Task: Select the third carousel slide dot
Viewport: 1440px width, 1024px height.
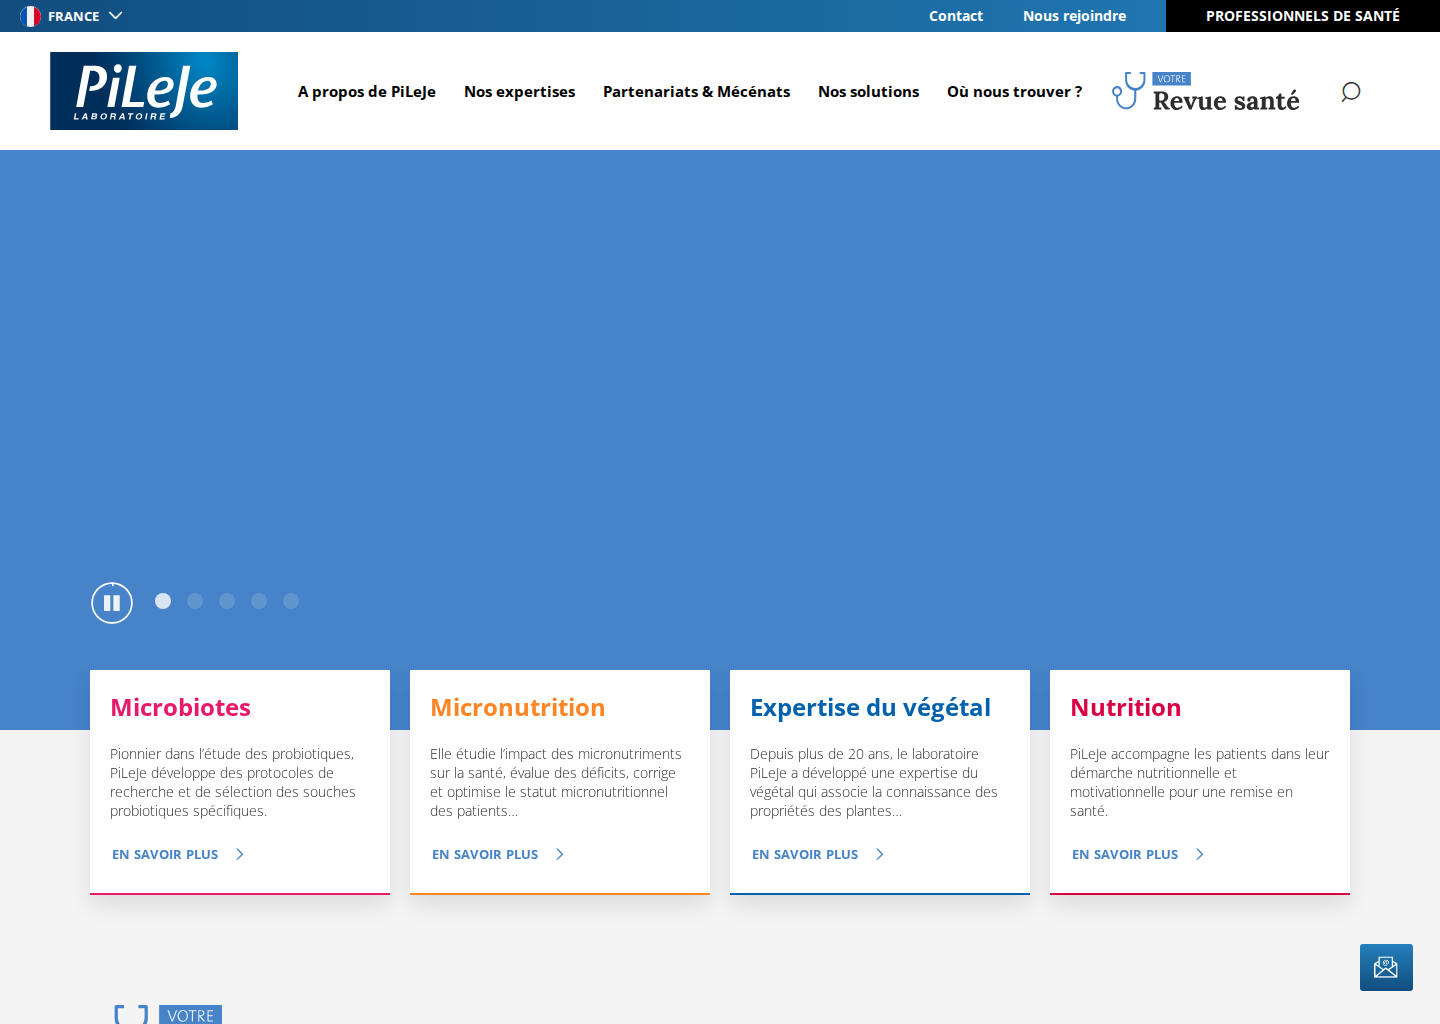Action: (227, 601)
